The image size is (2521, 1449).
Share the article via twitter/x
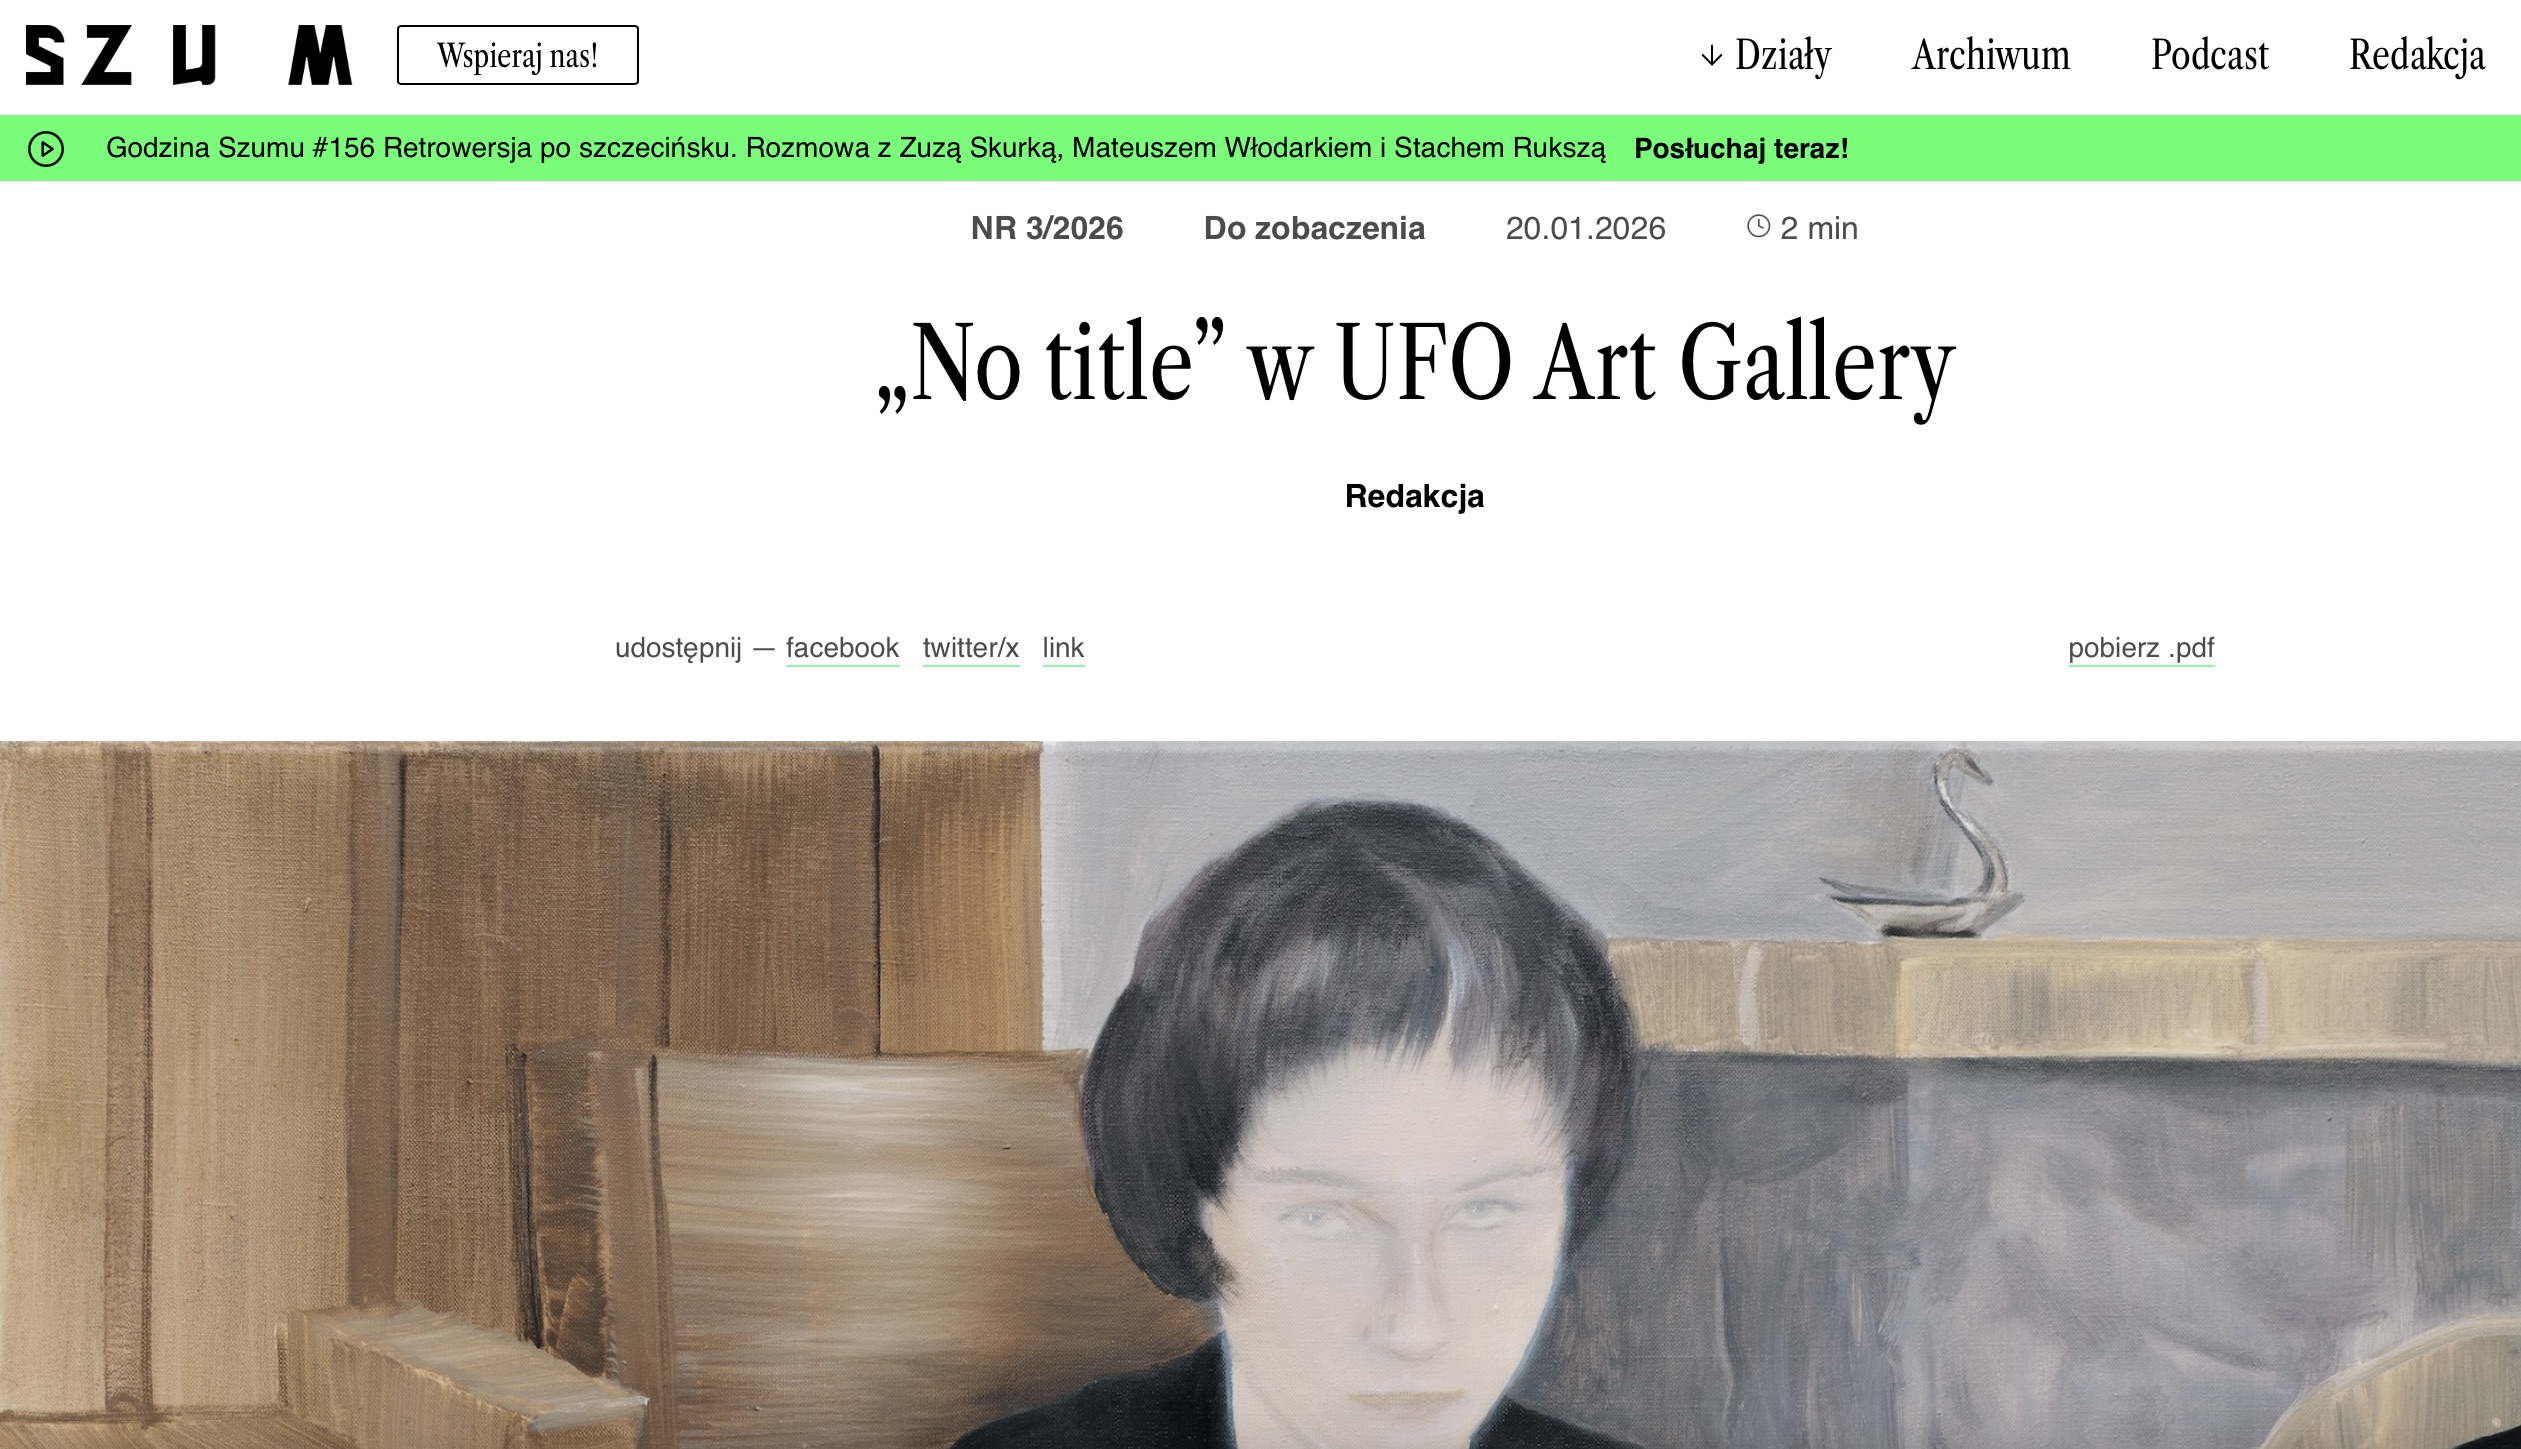971,648
